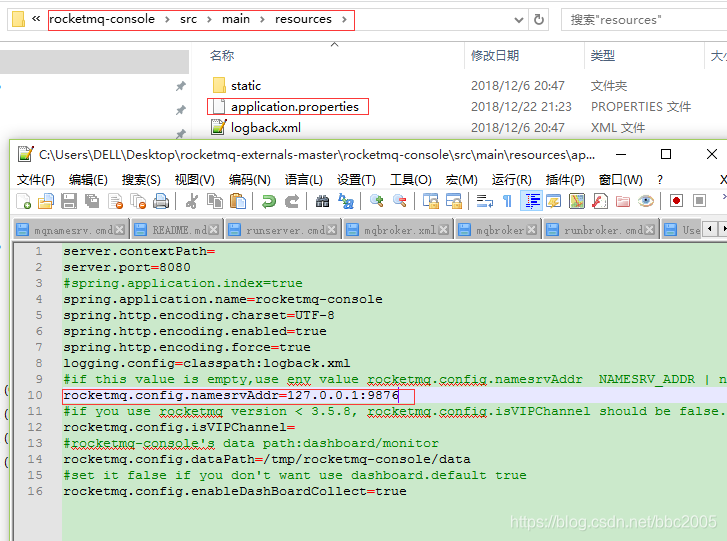
Task: Click the Save All toolbar icon
Action: (92, 202)
